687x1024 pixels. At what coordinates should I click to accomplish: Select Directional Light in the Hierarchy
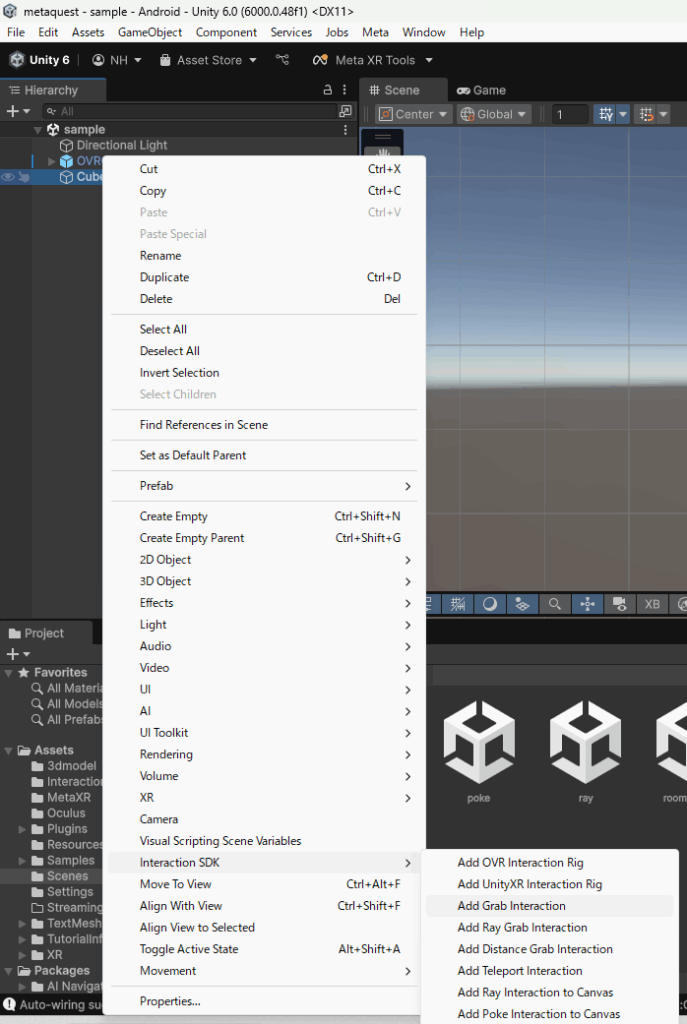pyautogui.click(x=121, y=145)
